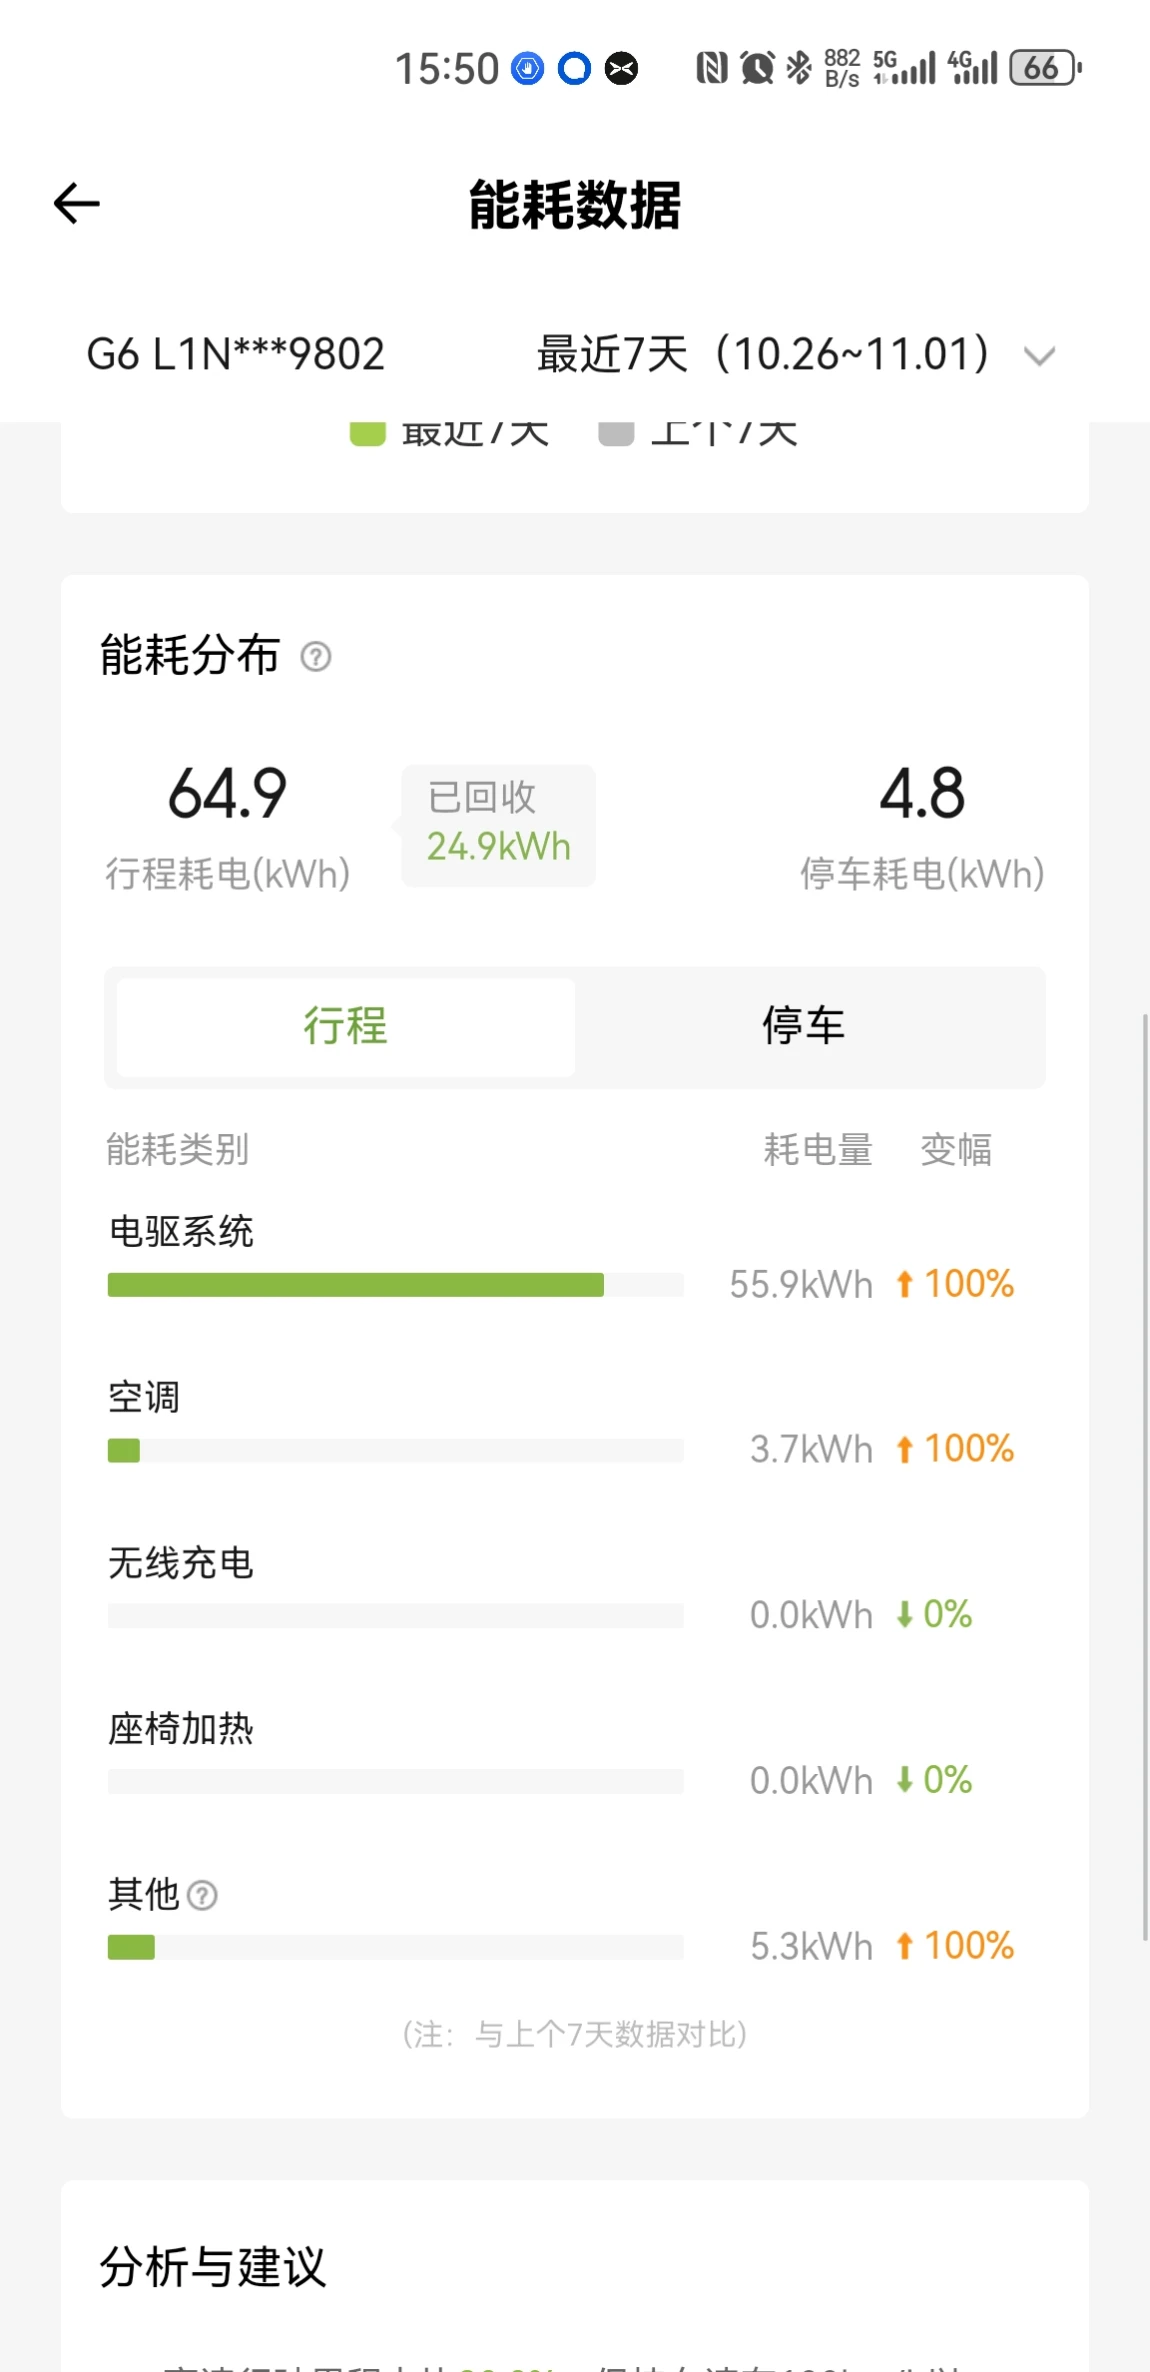Switch to the 停车 tab
The image size is (1150, 2372).
(804, 1027)
